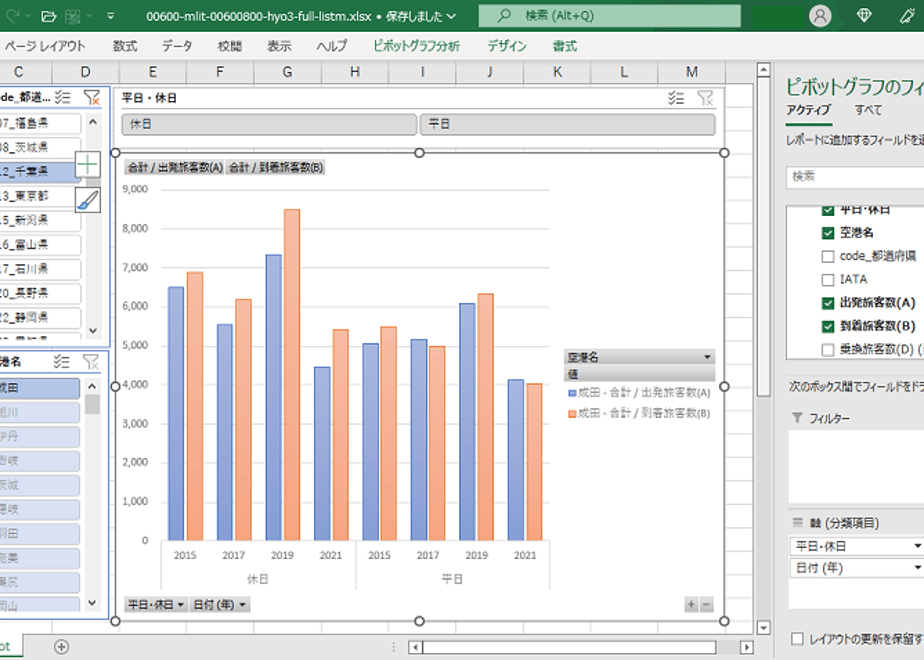The height and width of the screenshot is (660, 924).
Task: Click the diamond premium icon
Action: click(864, 16)
